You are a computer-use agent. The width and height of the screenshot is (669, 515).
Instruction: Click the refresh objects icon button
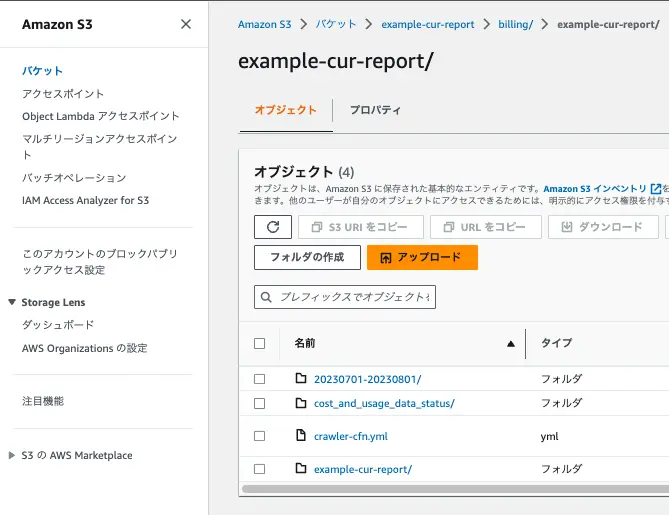click(x=272, y=227)
